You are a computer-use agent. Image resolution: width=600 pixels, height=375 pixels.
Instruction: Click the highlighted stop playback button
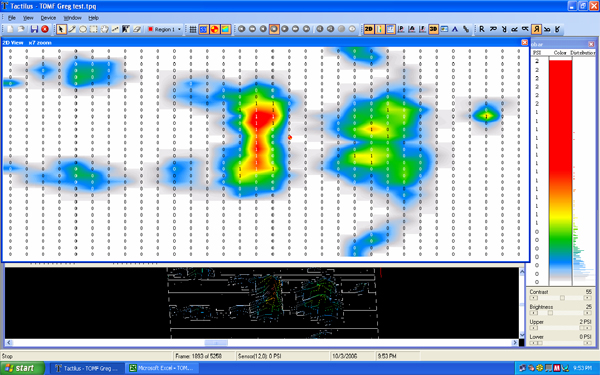pos(274,29)
